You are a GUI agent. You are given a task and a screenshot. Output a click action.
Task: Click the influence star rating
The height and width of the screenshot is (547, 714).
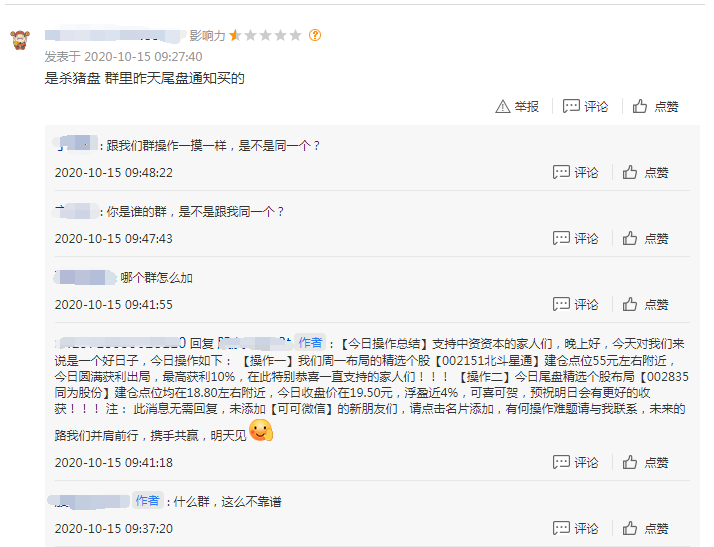click(265, 35)
